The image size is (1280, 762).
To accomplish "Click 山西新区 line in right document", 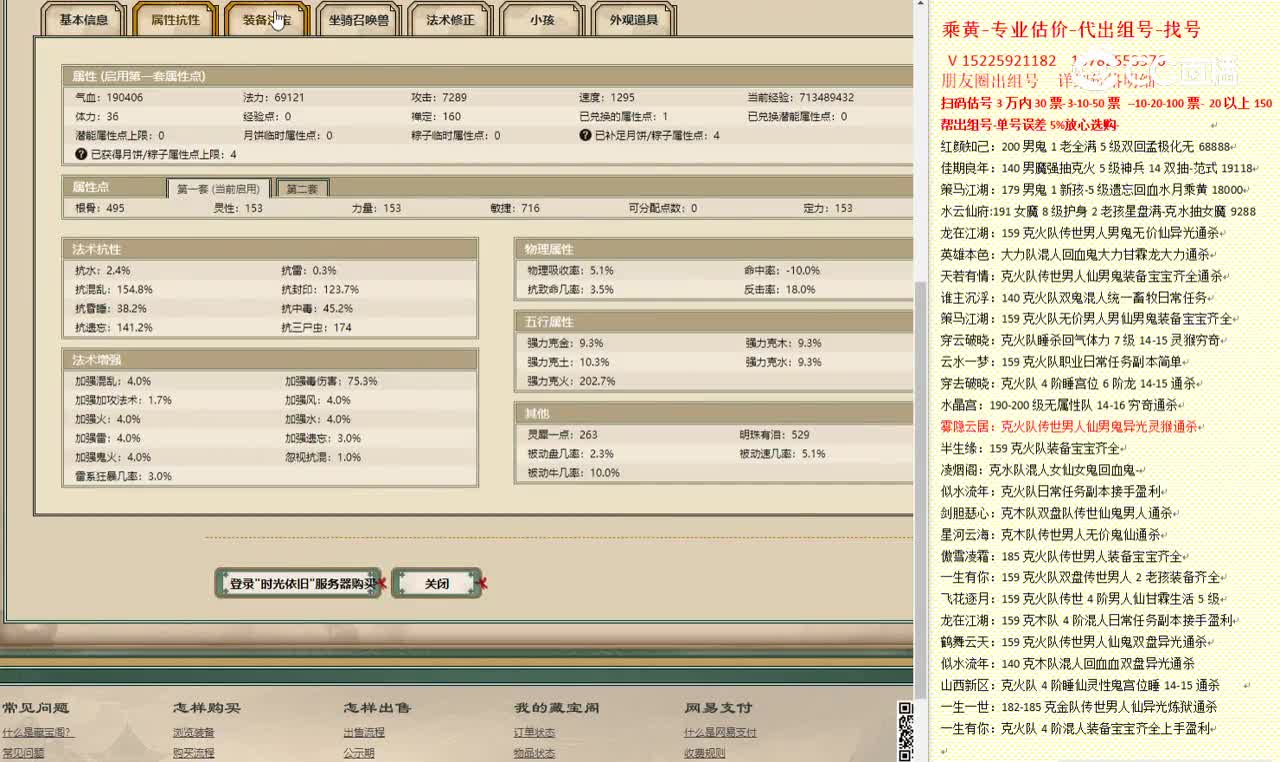I will click(1080, 685).
